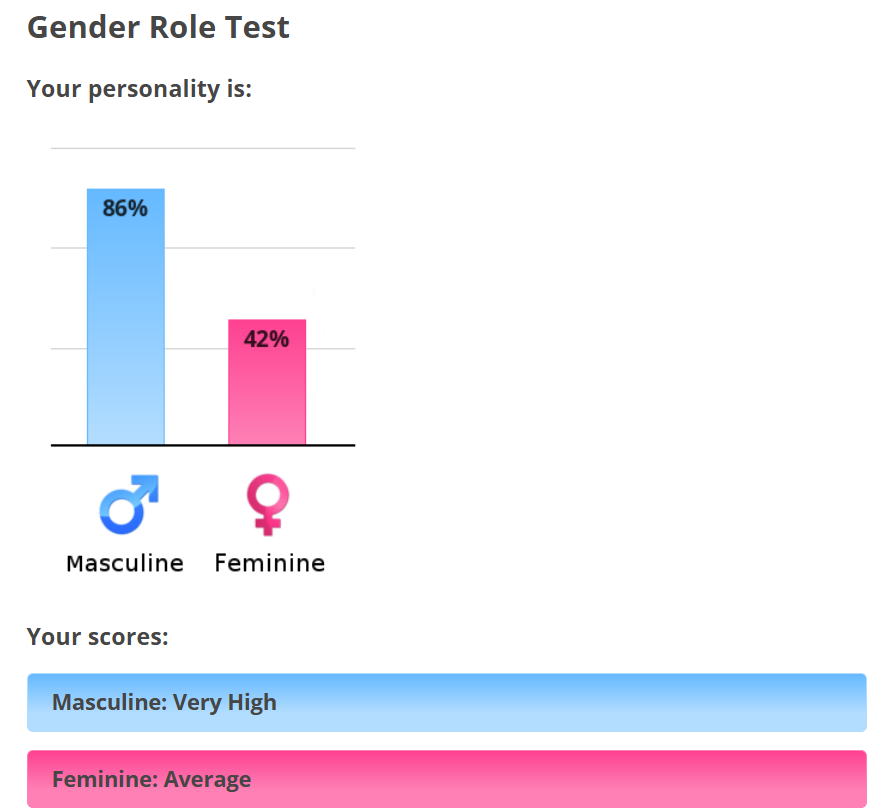
Task: Select the pink Feminine bar in chart
Action: 267,382
